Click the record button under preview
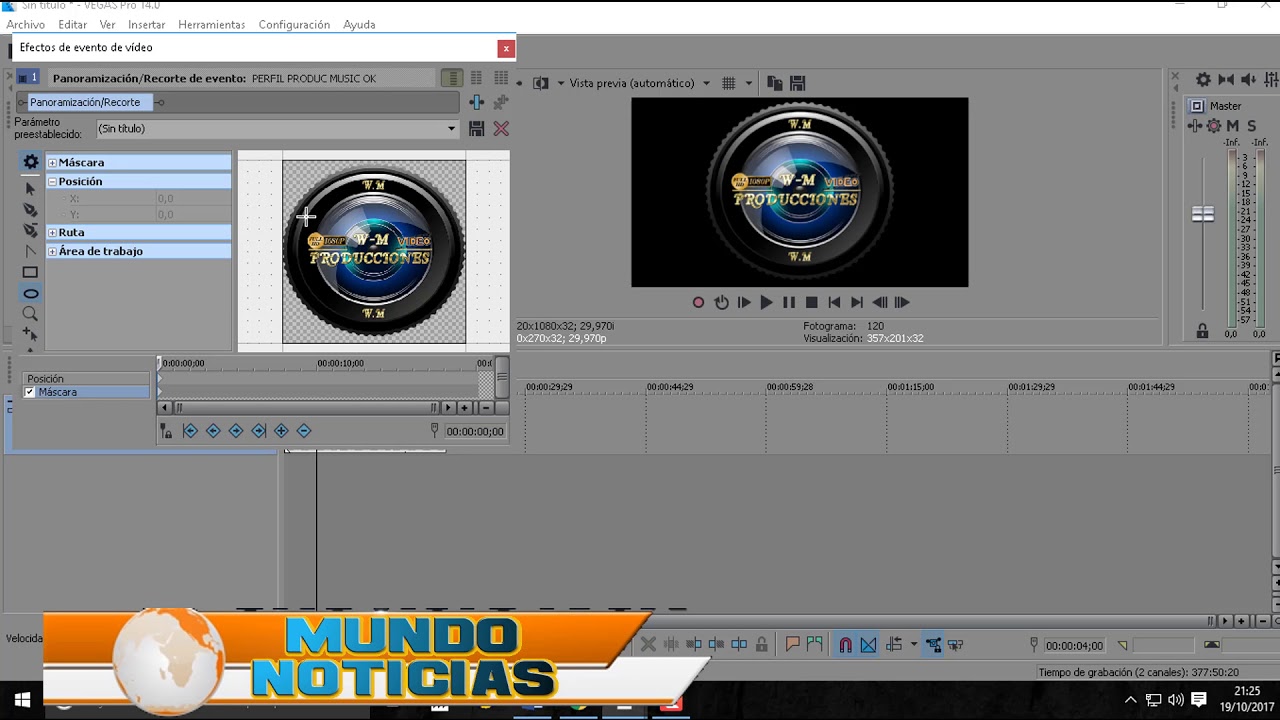 click(x=698, y=302)
